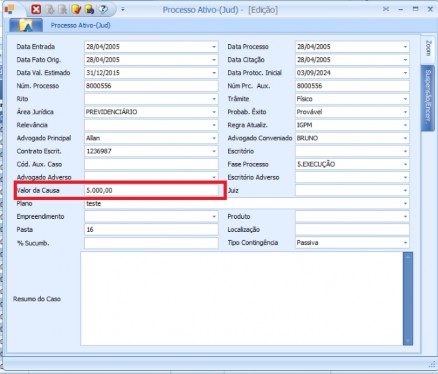Click the folder application menu button
The height and width of the screenshot is (374, 438).
click(26, 25)
